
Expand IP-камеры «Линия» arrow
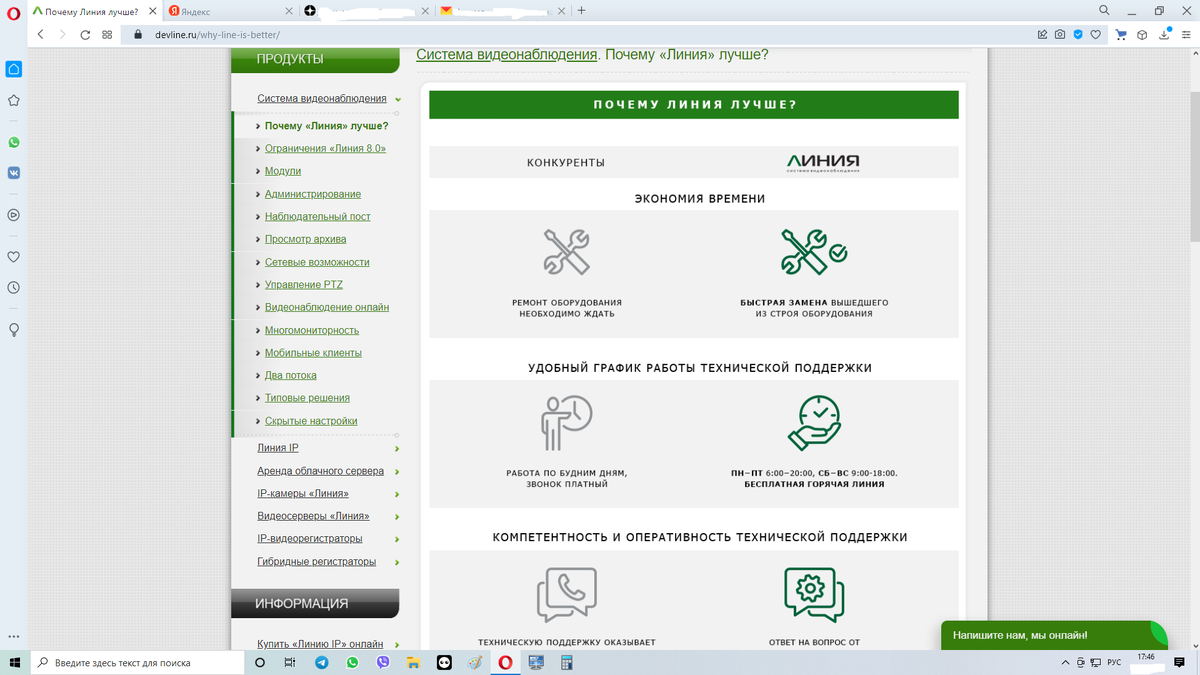pos(397,494)
